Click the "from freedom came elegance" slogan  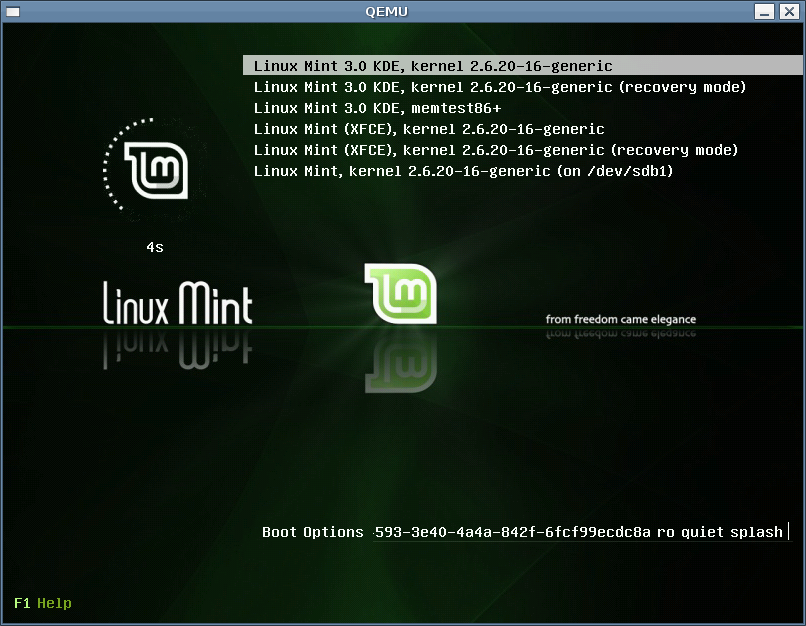[621, 319]
